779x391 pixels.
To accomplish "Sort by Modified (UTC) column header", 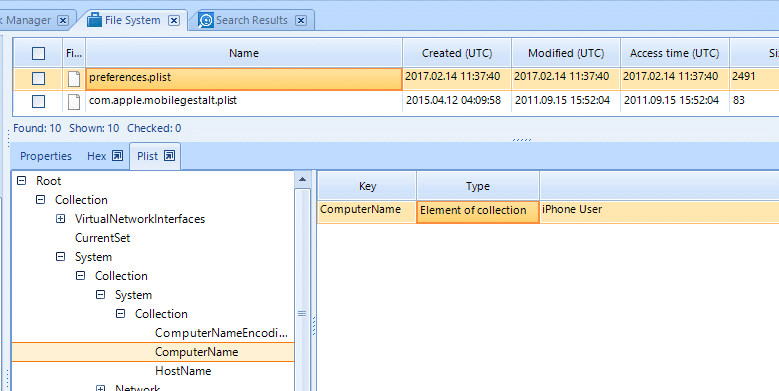I will coord(566,53).
